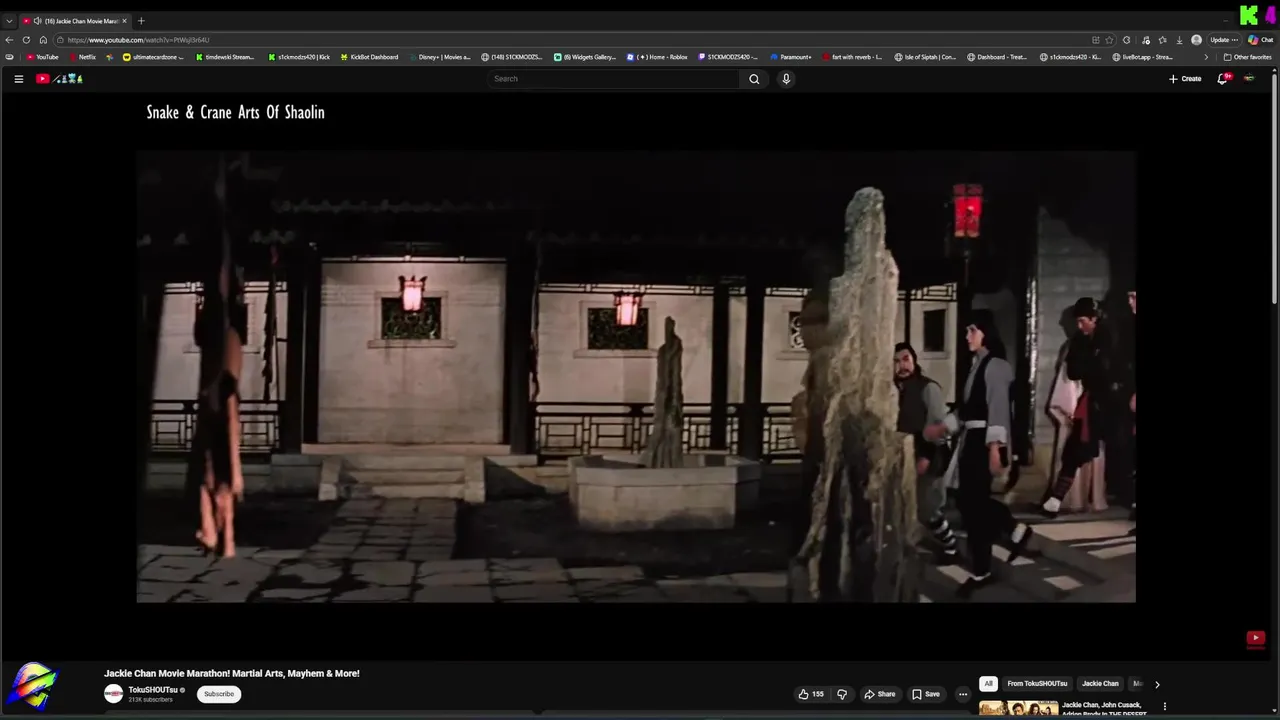Open Copilot Chat in browser toolbar
This screenshot has height=720, width=1280.
[1259, 40]
